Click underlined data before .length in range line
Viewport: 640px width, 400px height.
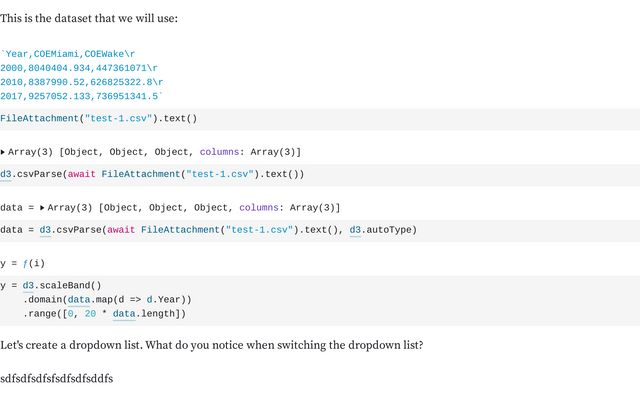pyautogui.click(x=124, y=314)
